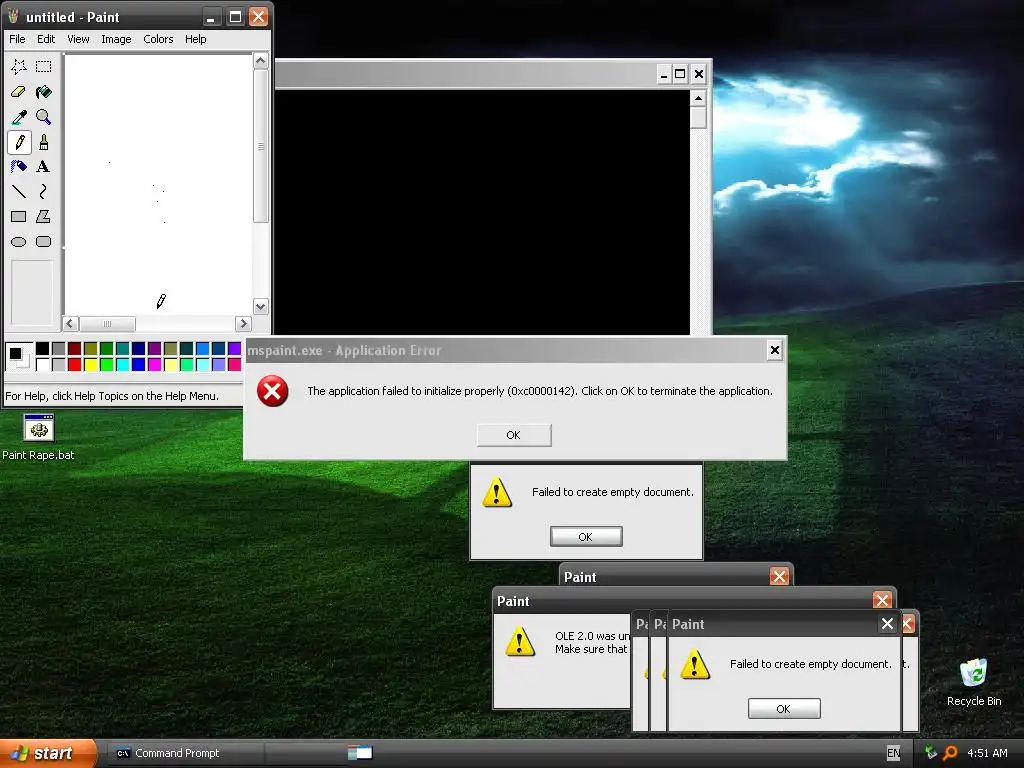The image size is (1024, 768).
Task: Select the rectangular Select tool
Action: coord(44,66)
